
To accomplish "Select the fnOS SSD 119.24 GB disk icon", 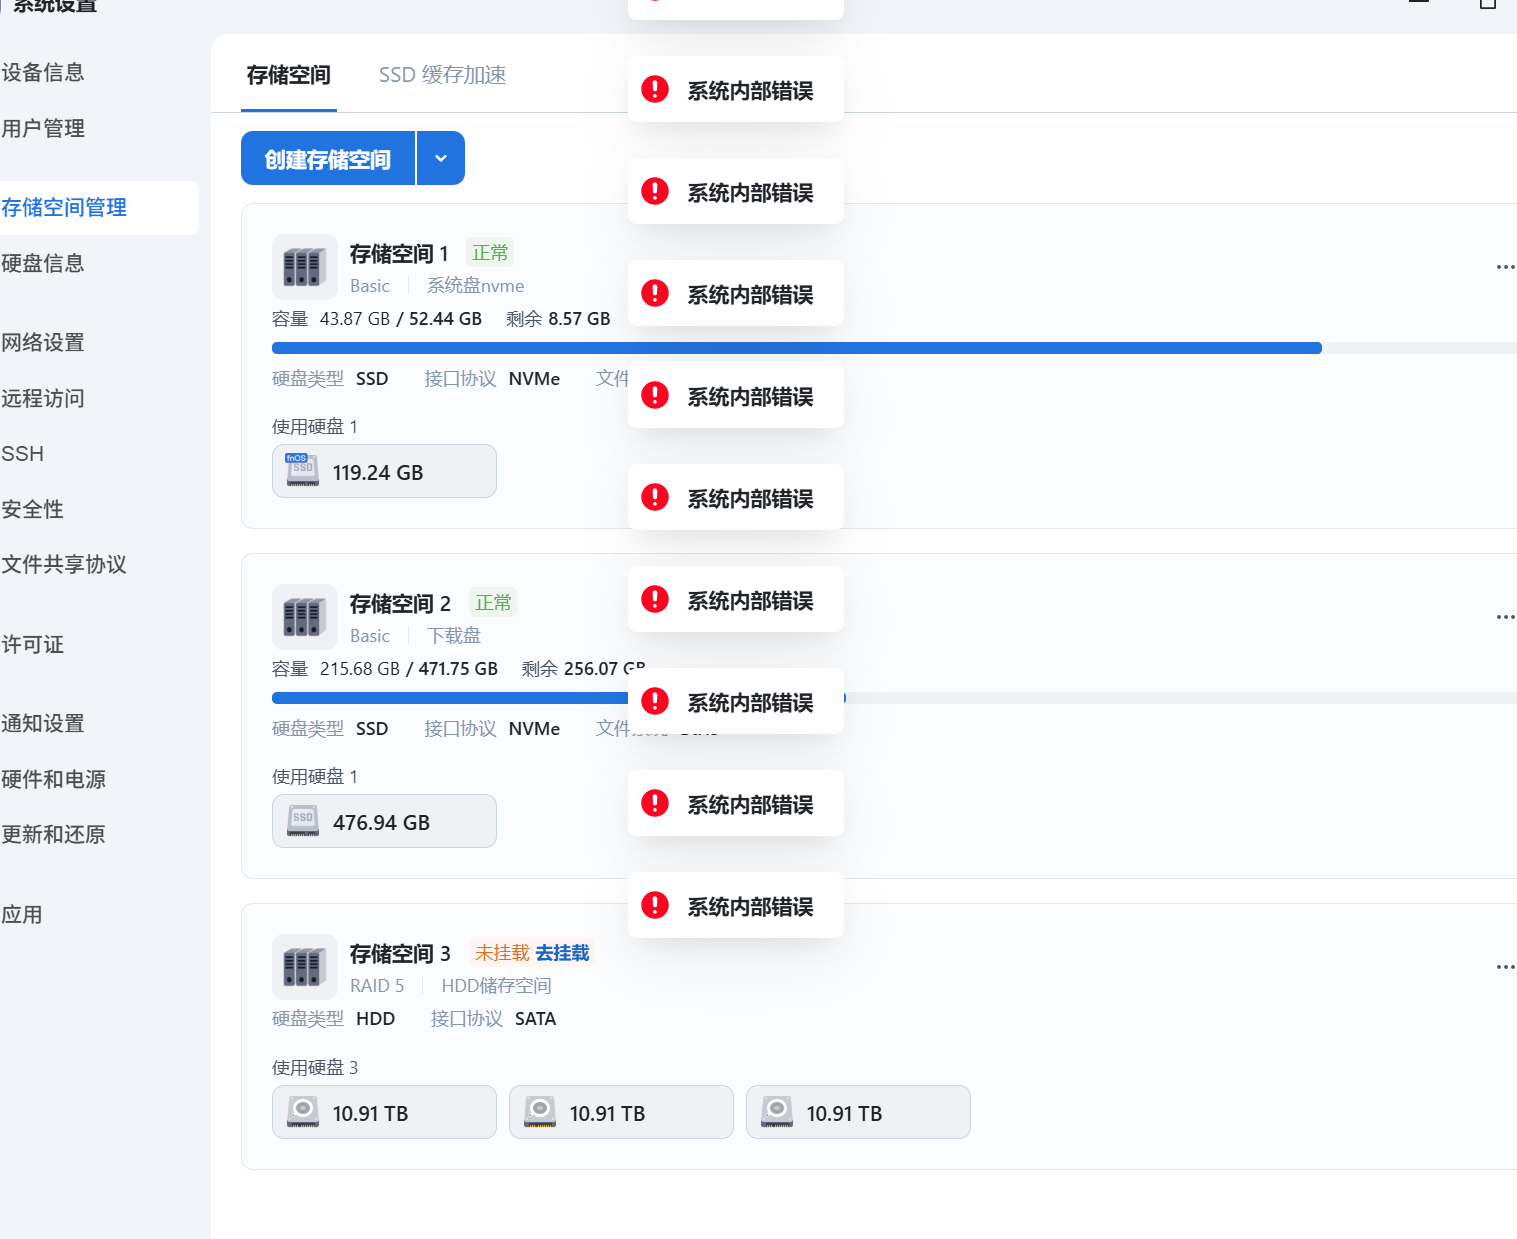I will [x=300, y=470].
